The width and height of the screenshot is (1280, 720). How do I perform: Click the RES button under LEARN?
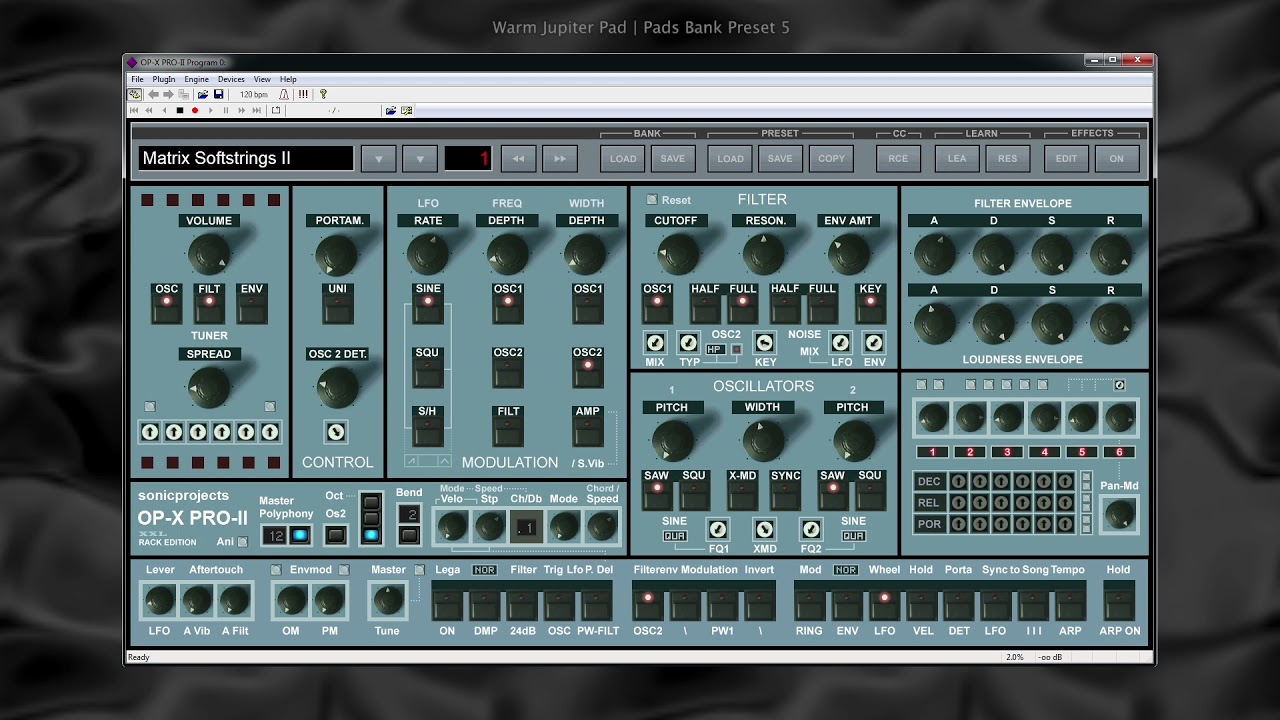1007,158
